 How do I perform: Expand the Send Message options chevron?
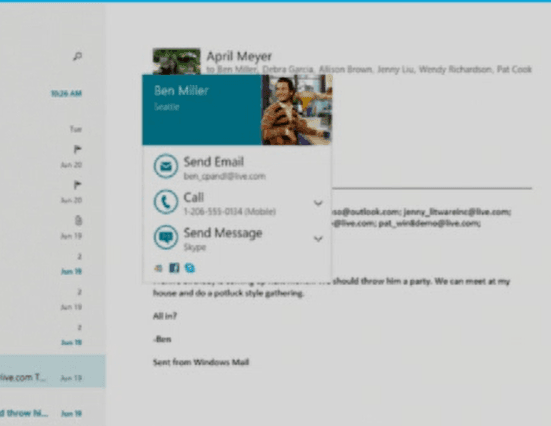(x=318, y=239)
